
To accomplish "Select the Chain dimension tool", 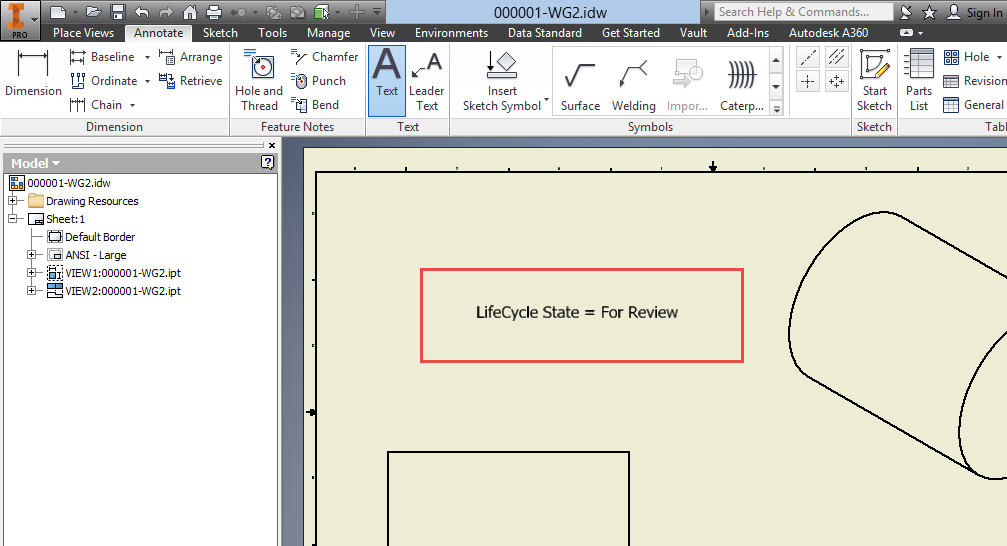I will [x=96, y=105].
